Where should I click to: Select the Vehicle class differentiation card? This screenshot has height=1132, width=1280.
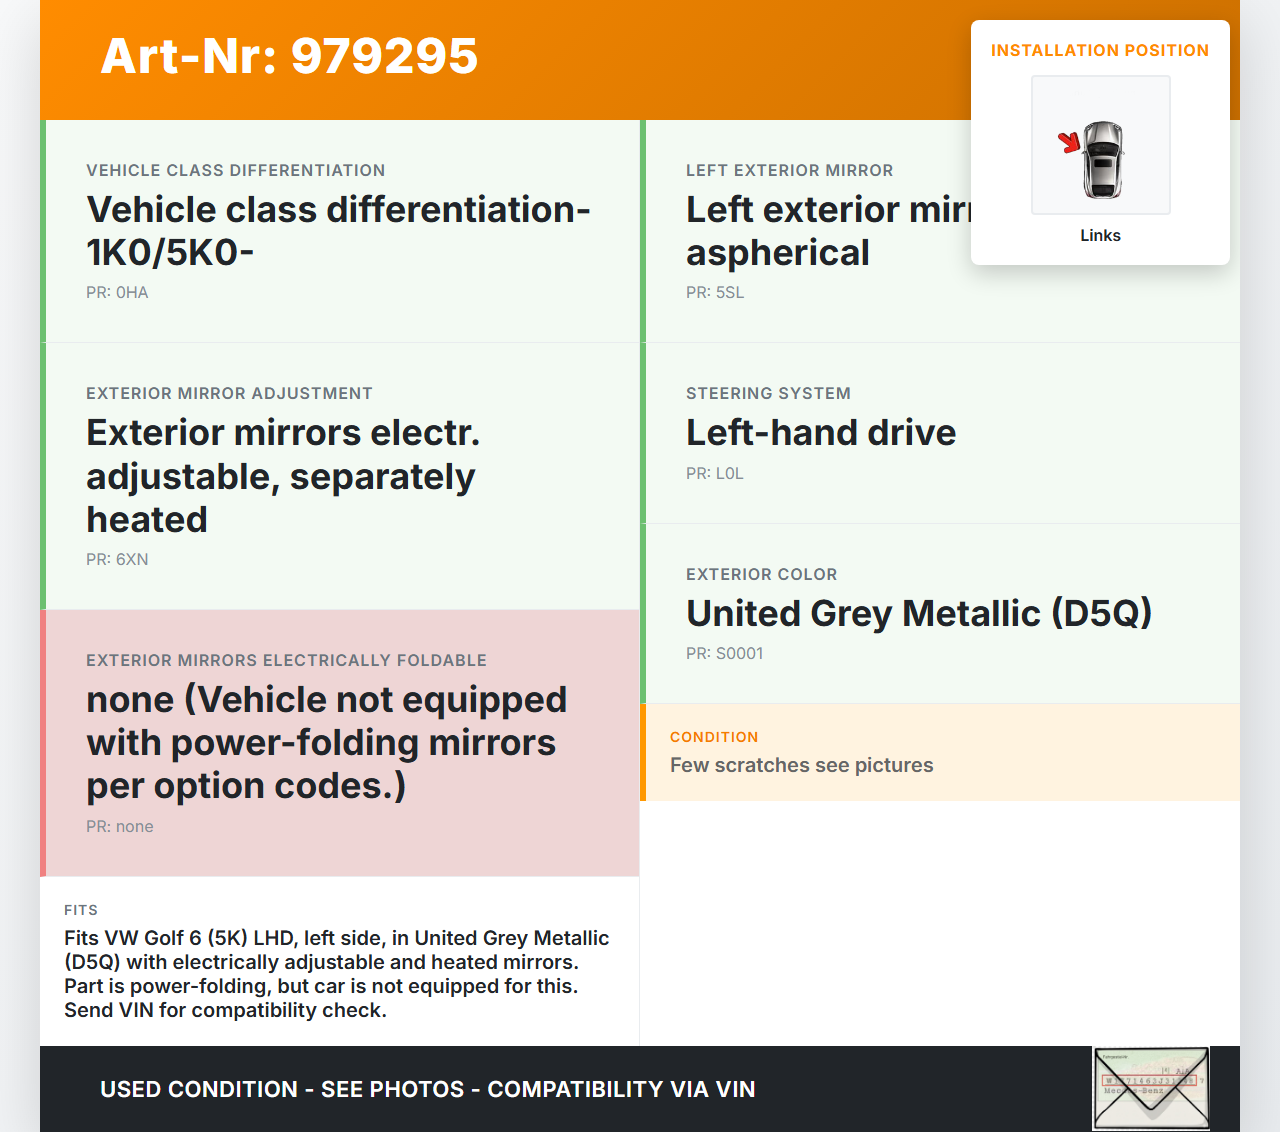coord(340,231)
